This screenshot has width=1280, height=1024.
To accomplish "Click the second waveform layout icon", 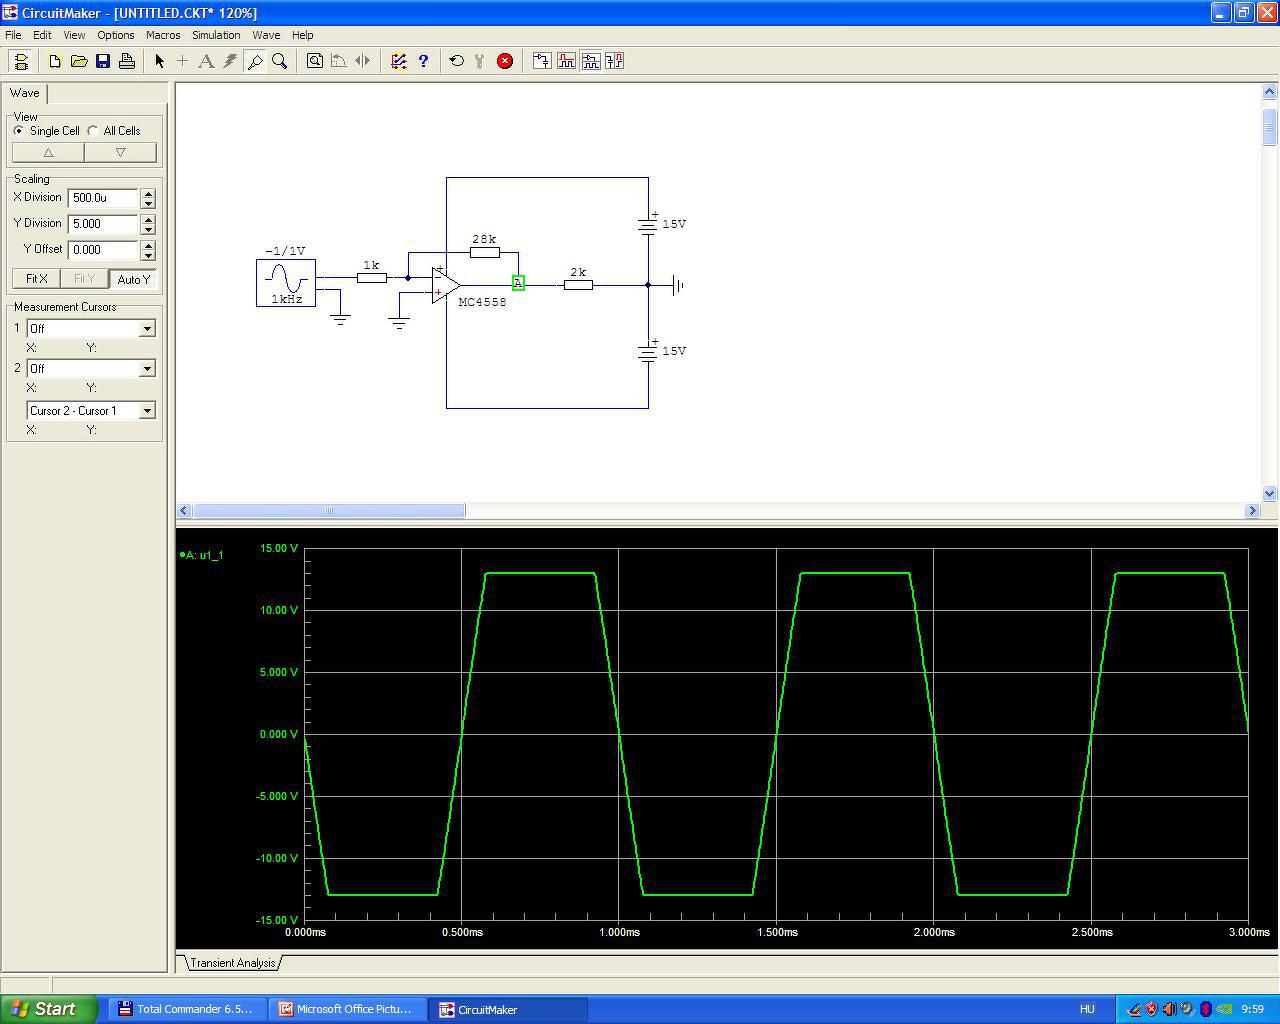I will tap(566, 61).
